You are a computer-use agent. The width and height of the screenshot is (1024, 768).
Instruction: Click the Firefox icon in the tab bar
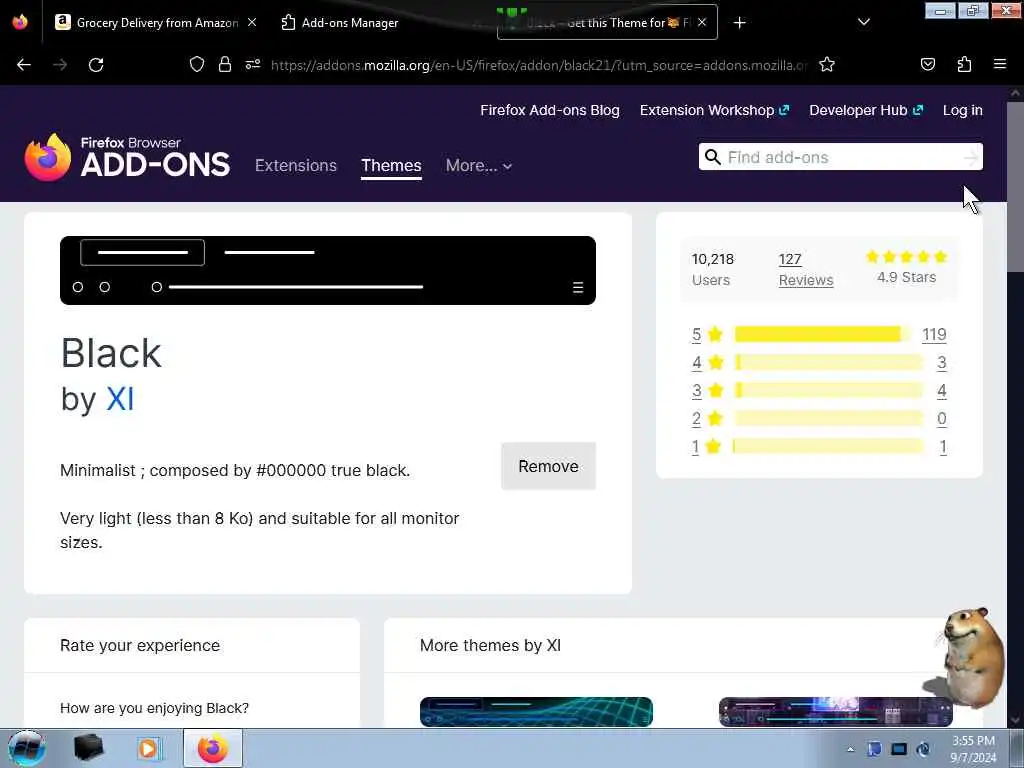tap(20, 22)
